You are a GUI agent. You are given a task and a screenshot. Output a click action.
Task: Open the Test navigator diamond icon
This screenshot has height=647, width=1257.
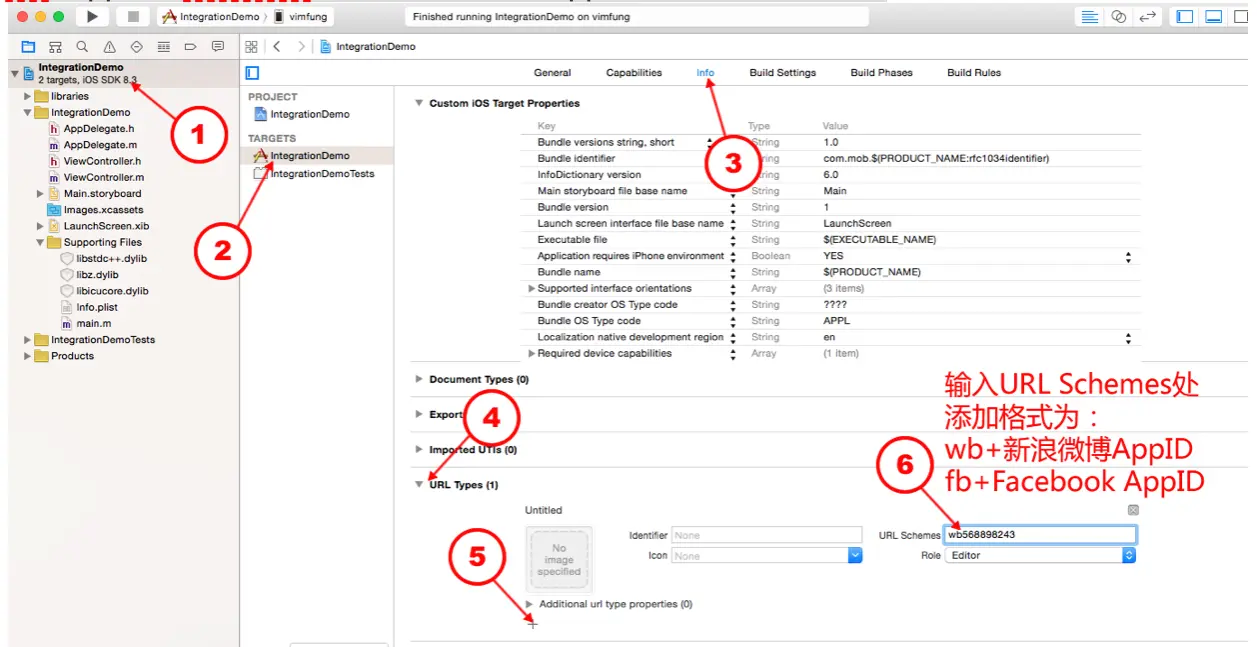click(137, 47)
